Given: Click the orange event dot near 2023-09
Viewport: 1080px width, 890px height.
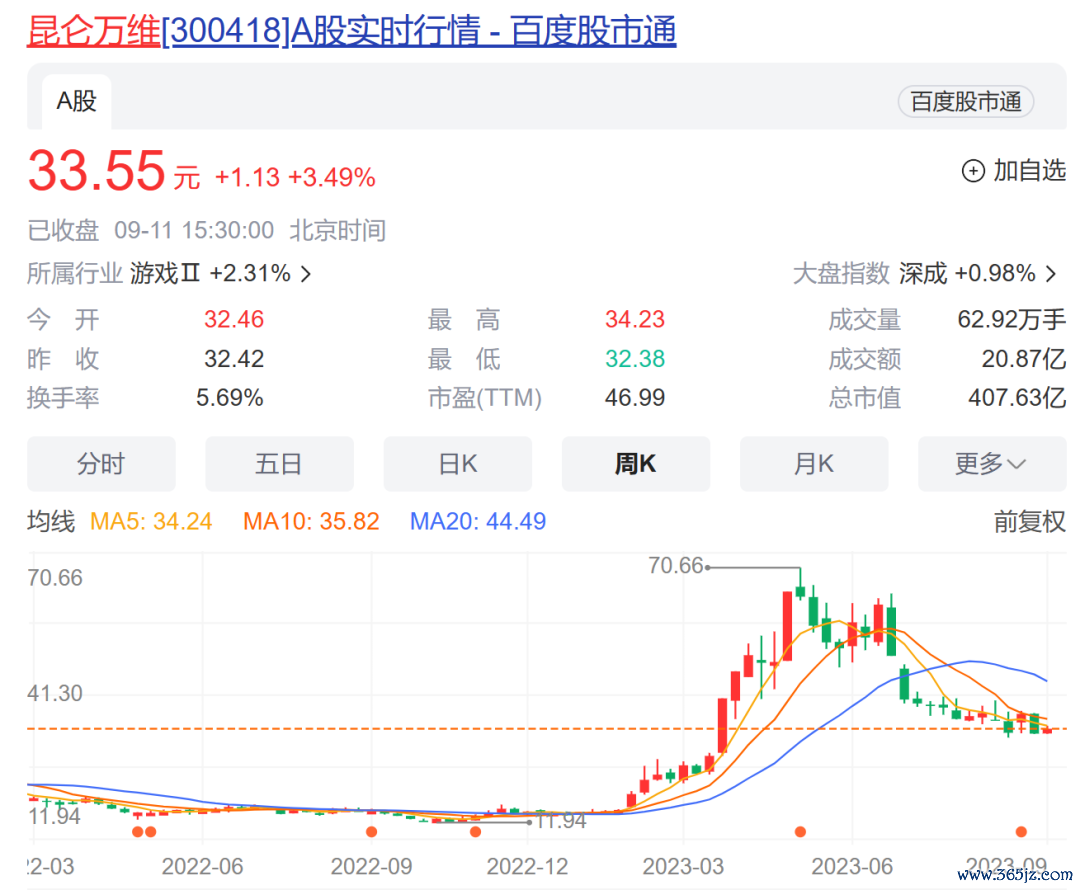Looking at the screenshot, I should (x=1021, y=831).
